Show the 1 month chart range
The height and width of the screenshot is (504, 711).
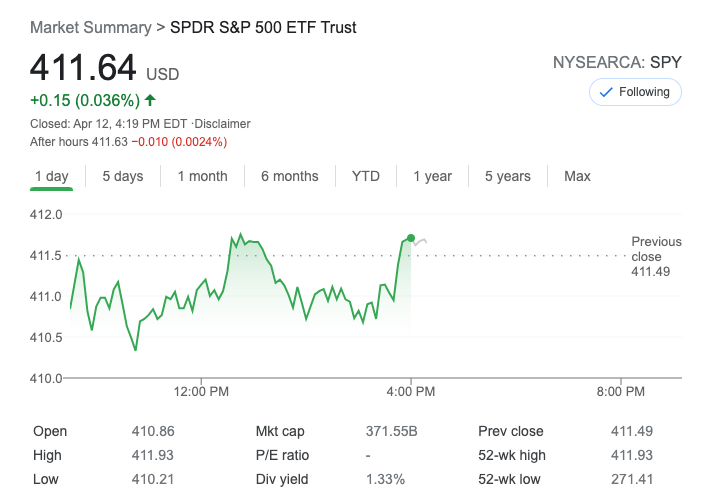pos(202,176)
